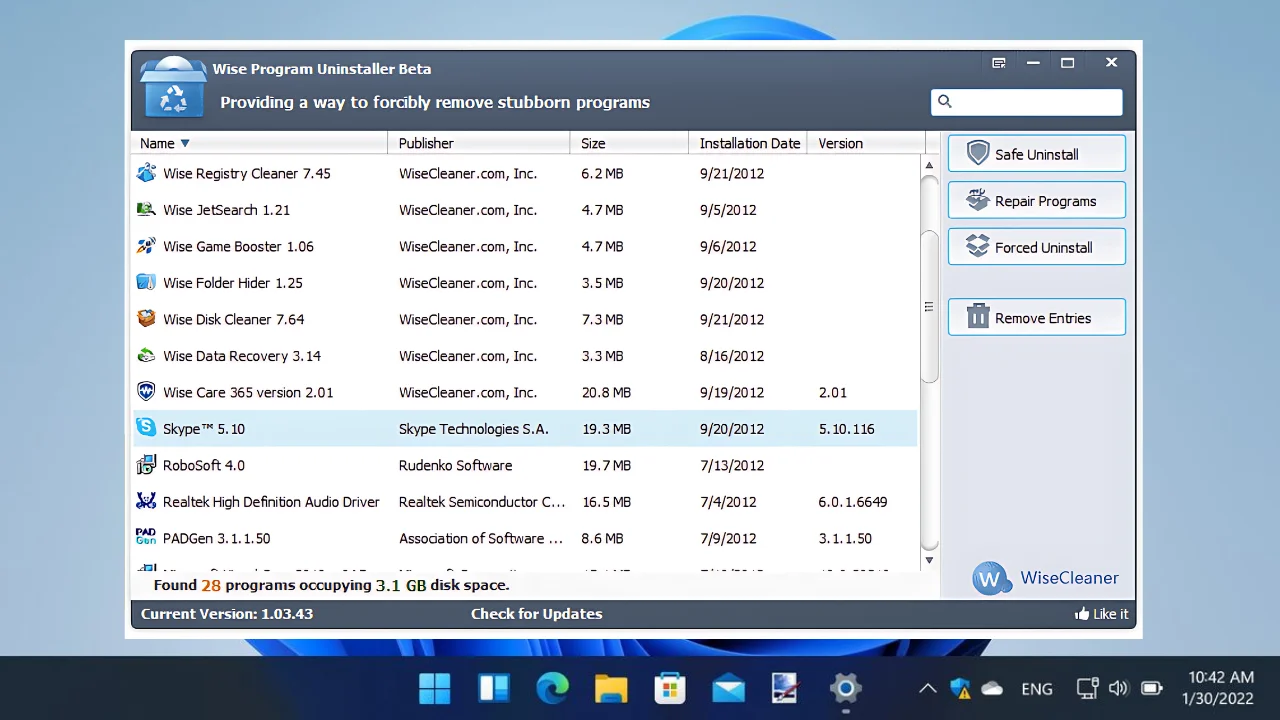Open the Mail app on the taskbar
Image resolution: width=1280 pixels, height=720 pixels.
tap(729, 688)
